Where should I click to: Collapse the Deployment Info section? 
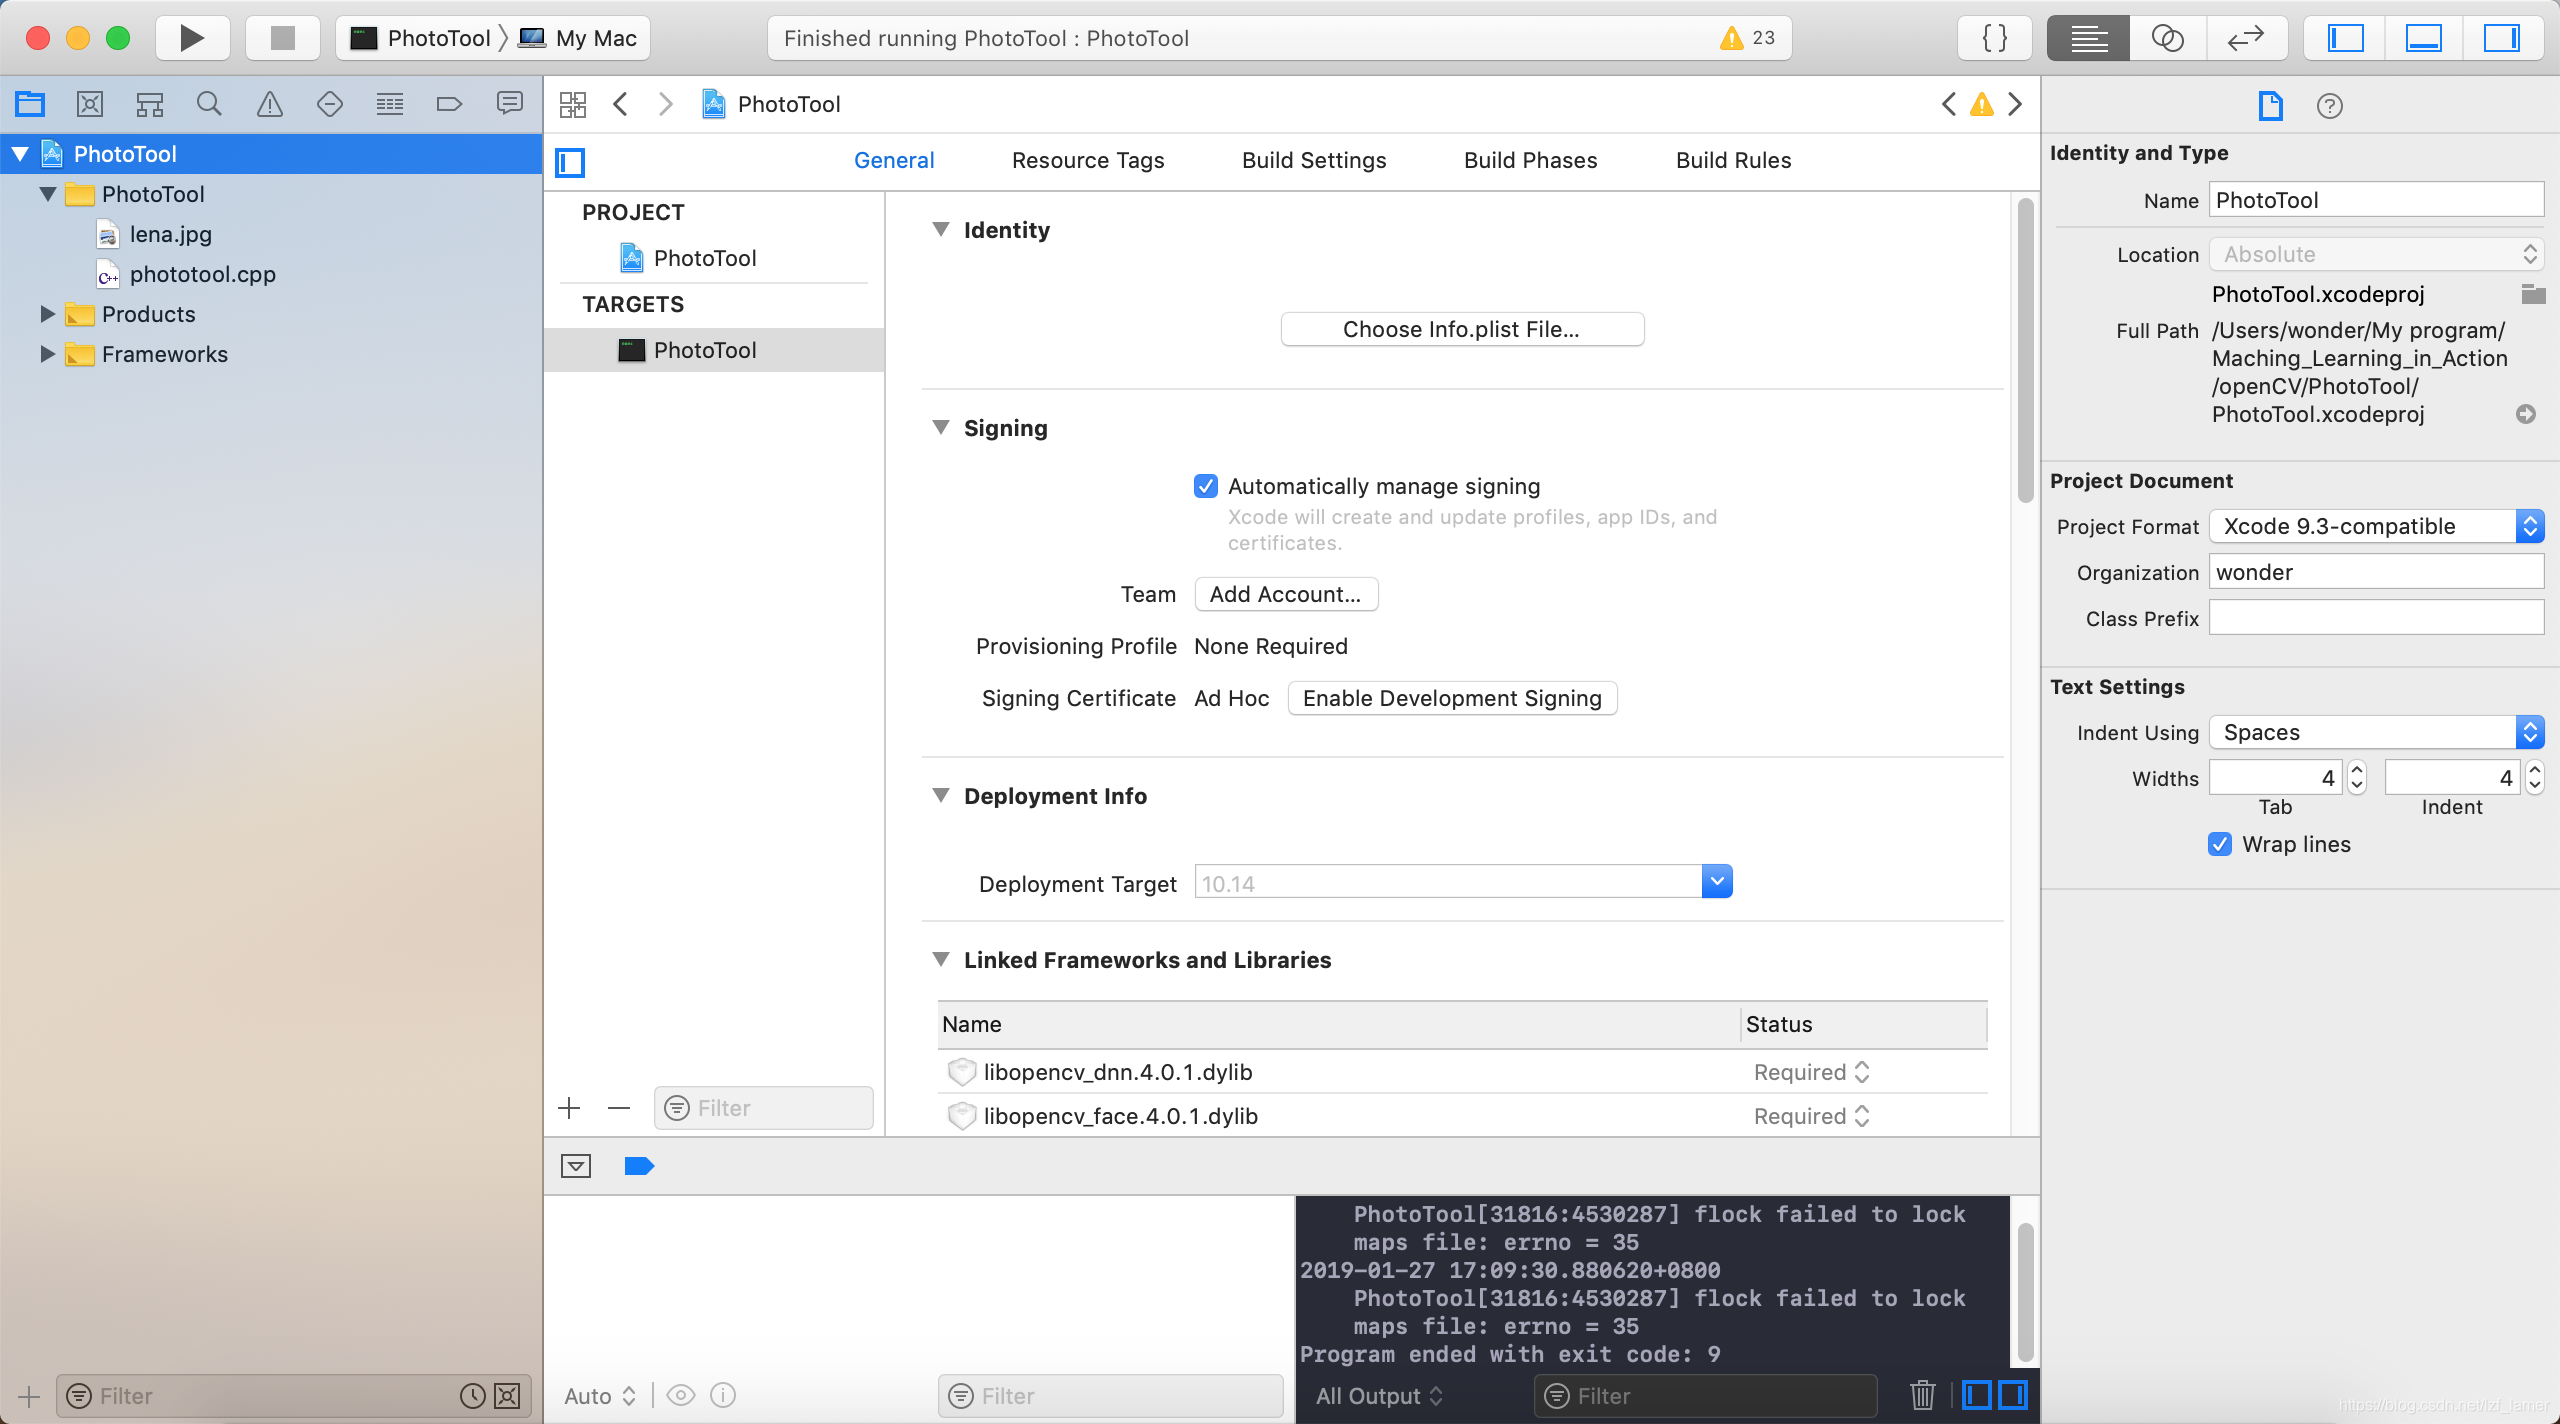(941, 795)
